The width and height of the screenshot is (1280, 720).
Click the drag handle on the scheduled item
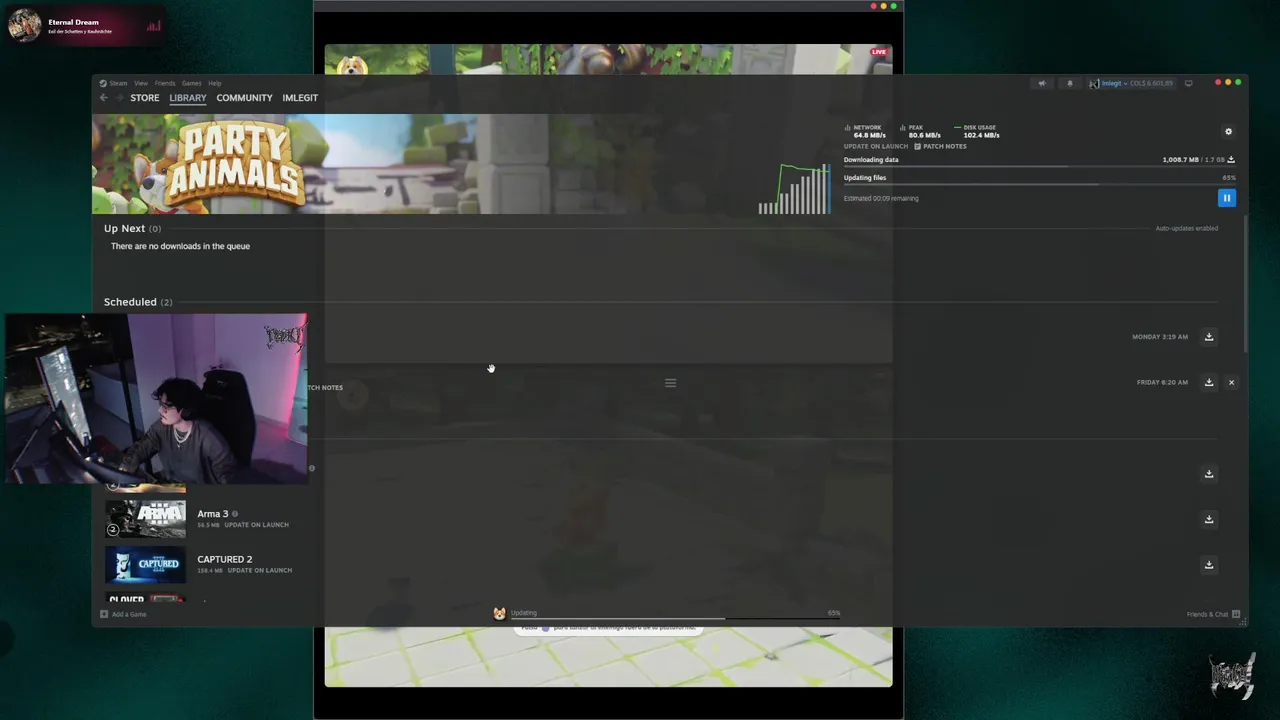point(671,382)
